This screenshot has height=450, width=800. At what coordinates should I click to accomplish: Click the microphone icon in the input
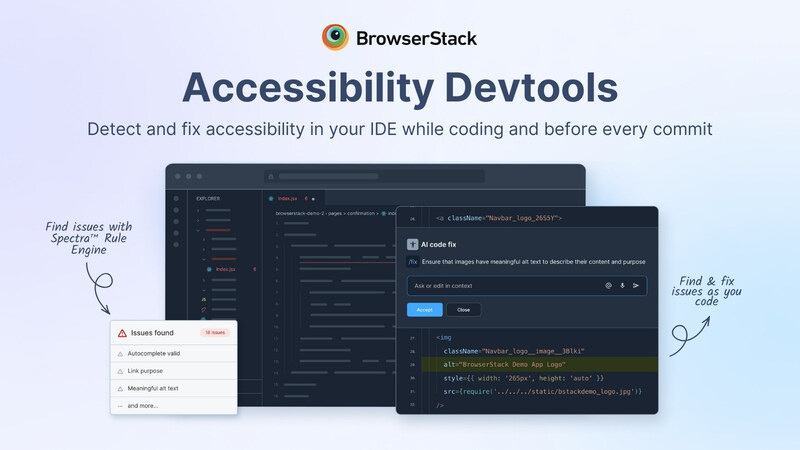622,286
